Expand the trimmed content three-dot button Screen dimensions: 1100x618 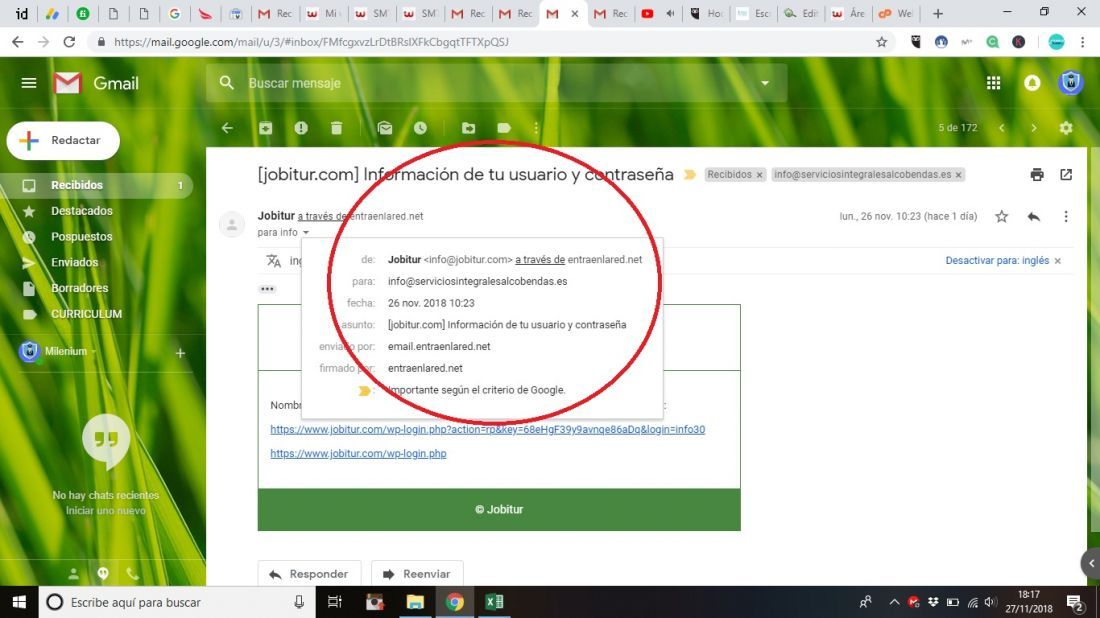click(267, 289)
